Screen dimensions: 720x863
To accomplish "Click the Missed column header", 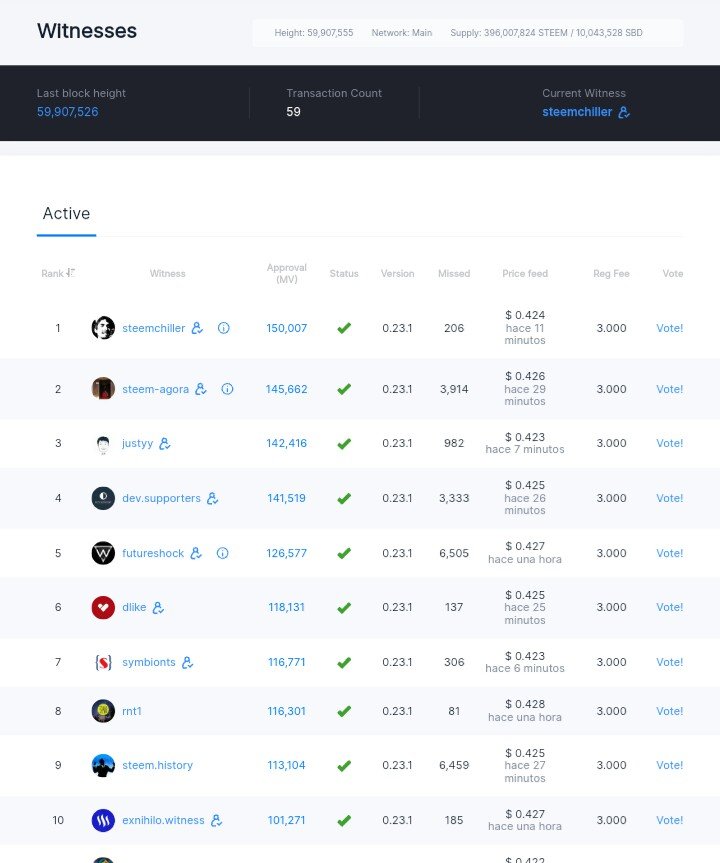I will (x=454, y=274).
